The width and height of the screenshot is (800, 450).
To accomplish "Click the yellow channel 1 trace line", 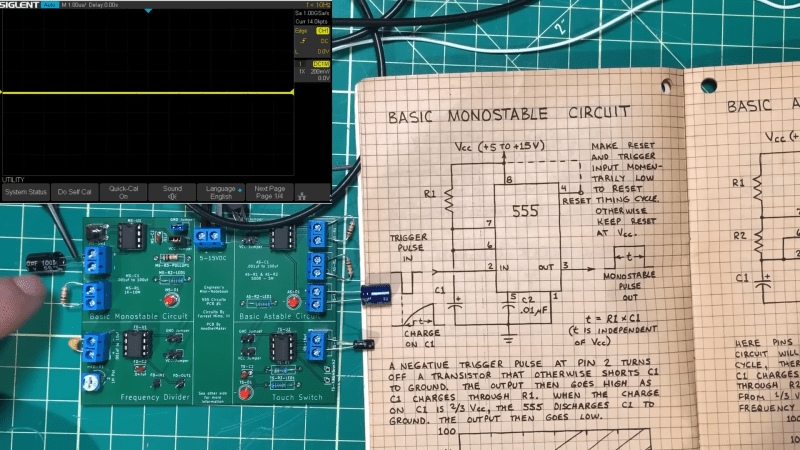I will [x=147, y=92].
